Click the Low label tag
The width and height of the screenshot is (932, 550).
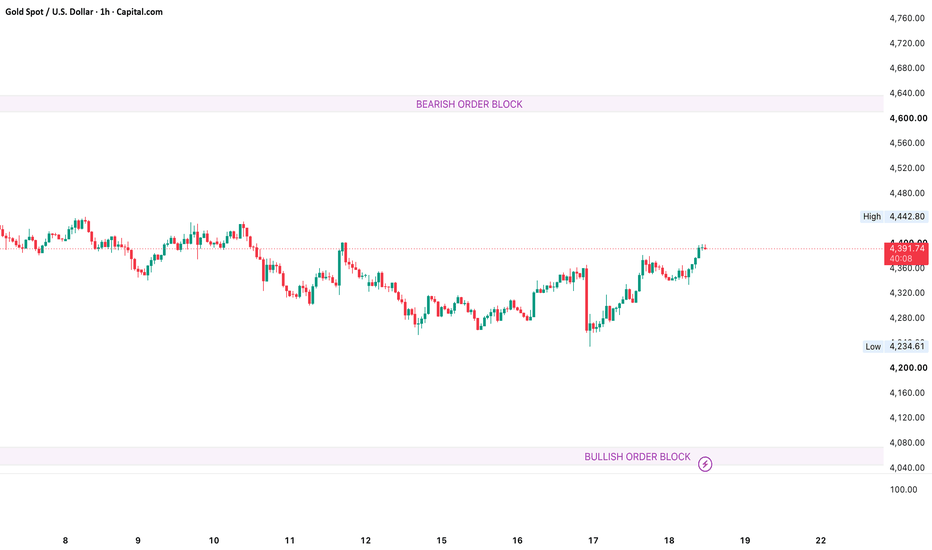[x=873, y=347]
